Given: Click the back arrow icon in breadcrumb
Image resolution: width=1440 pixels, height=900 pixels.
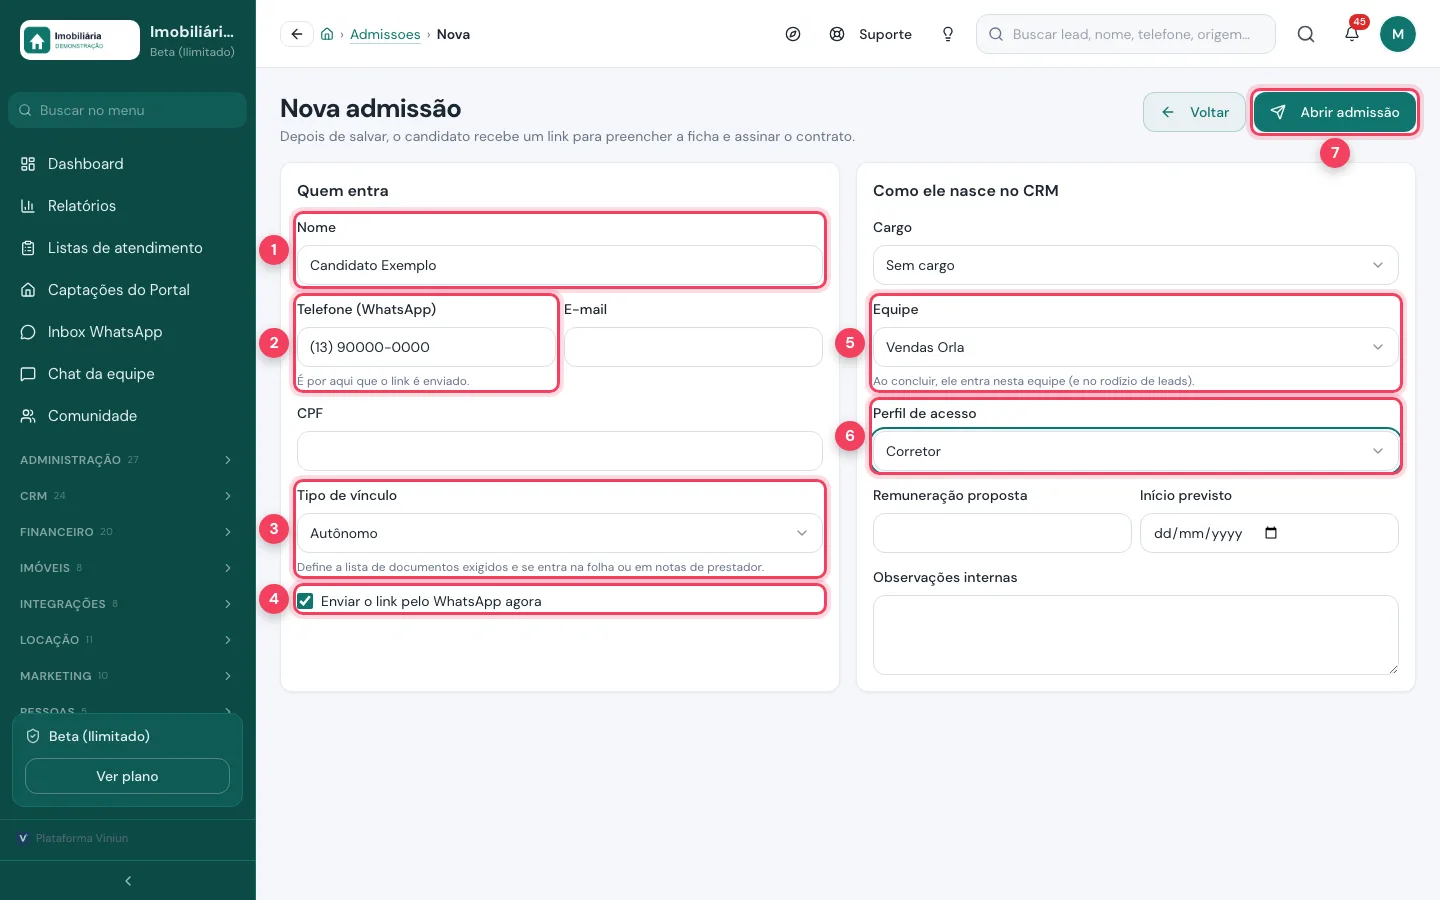Looking at the screenshot, I should pos(296,34).
